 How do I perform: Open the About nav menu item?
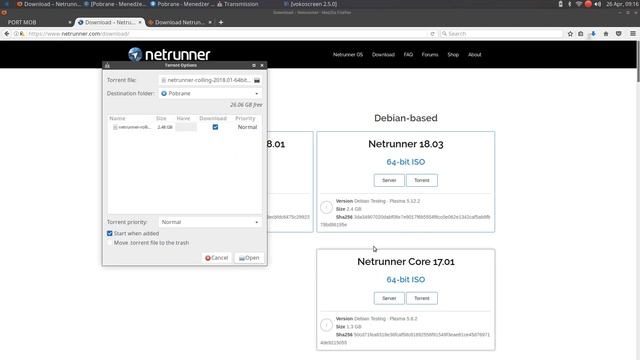[x=475, y=55]
